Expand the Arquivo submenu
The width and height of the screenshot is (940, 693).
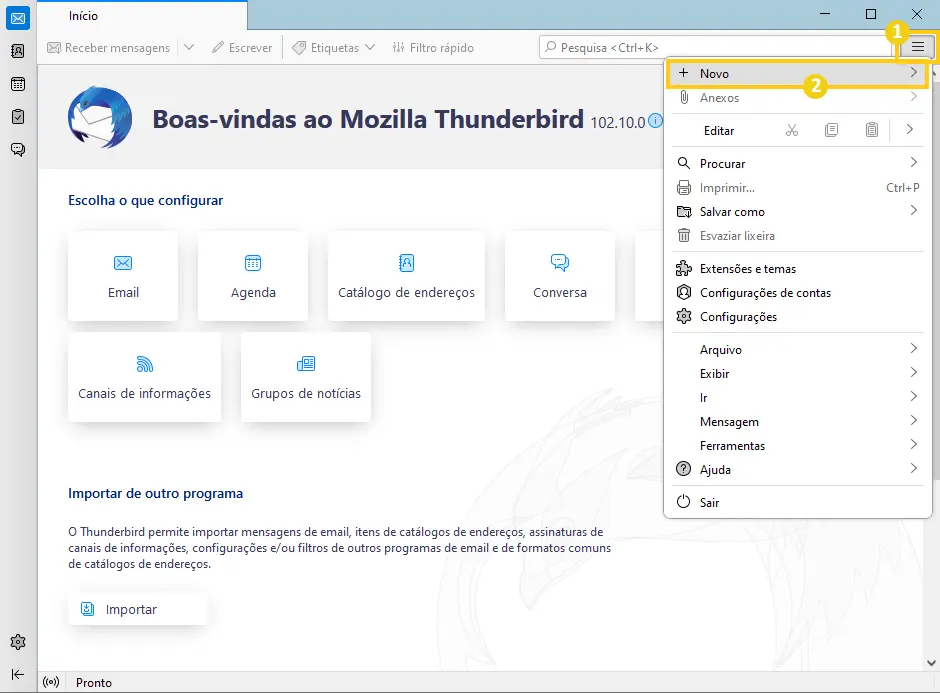click(797, 349)
